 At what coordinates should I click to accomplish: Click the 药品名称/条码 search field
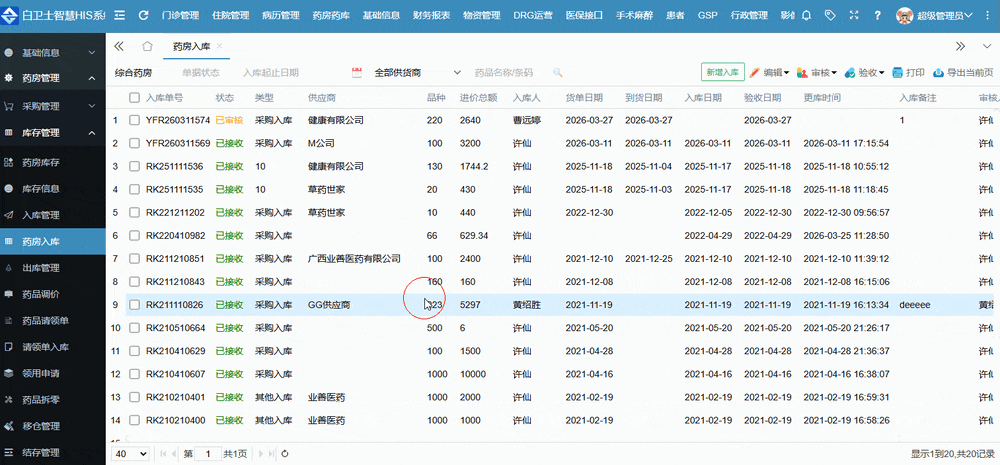[x=505, y=73]
